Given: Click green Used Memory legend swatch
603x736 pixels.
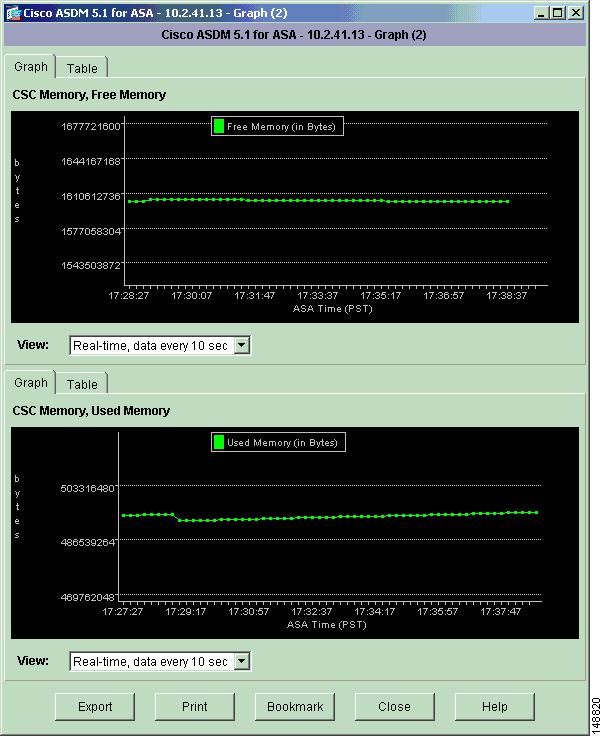Looking at the screenshot, I should [219, 442].
